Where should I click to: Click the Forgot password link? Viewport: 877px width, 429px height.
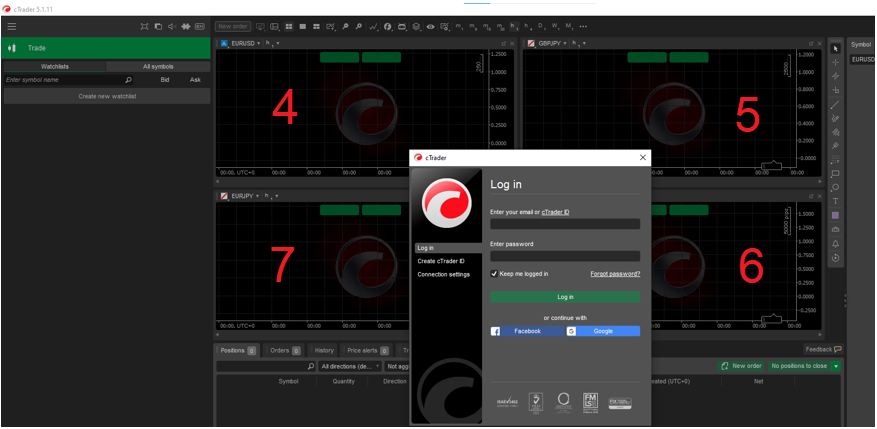(615, 274)
